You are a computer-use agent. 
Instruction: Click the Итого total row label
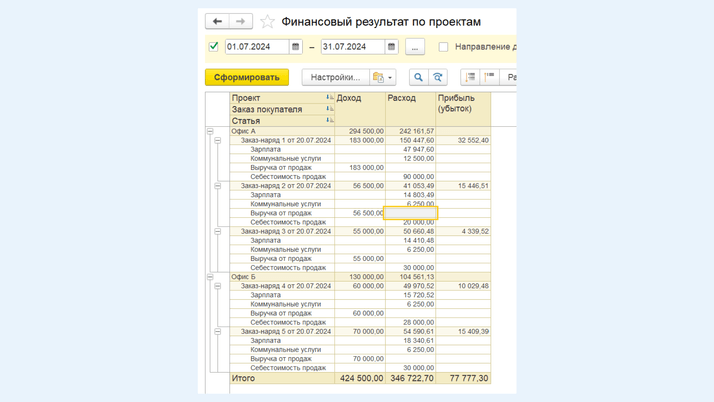coord(243,378)
